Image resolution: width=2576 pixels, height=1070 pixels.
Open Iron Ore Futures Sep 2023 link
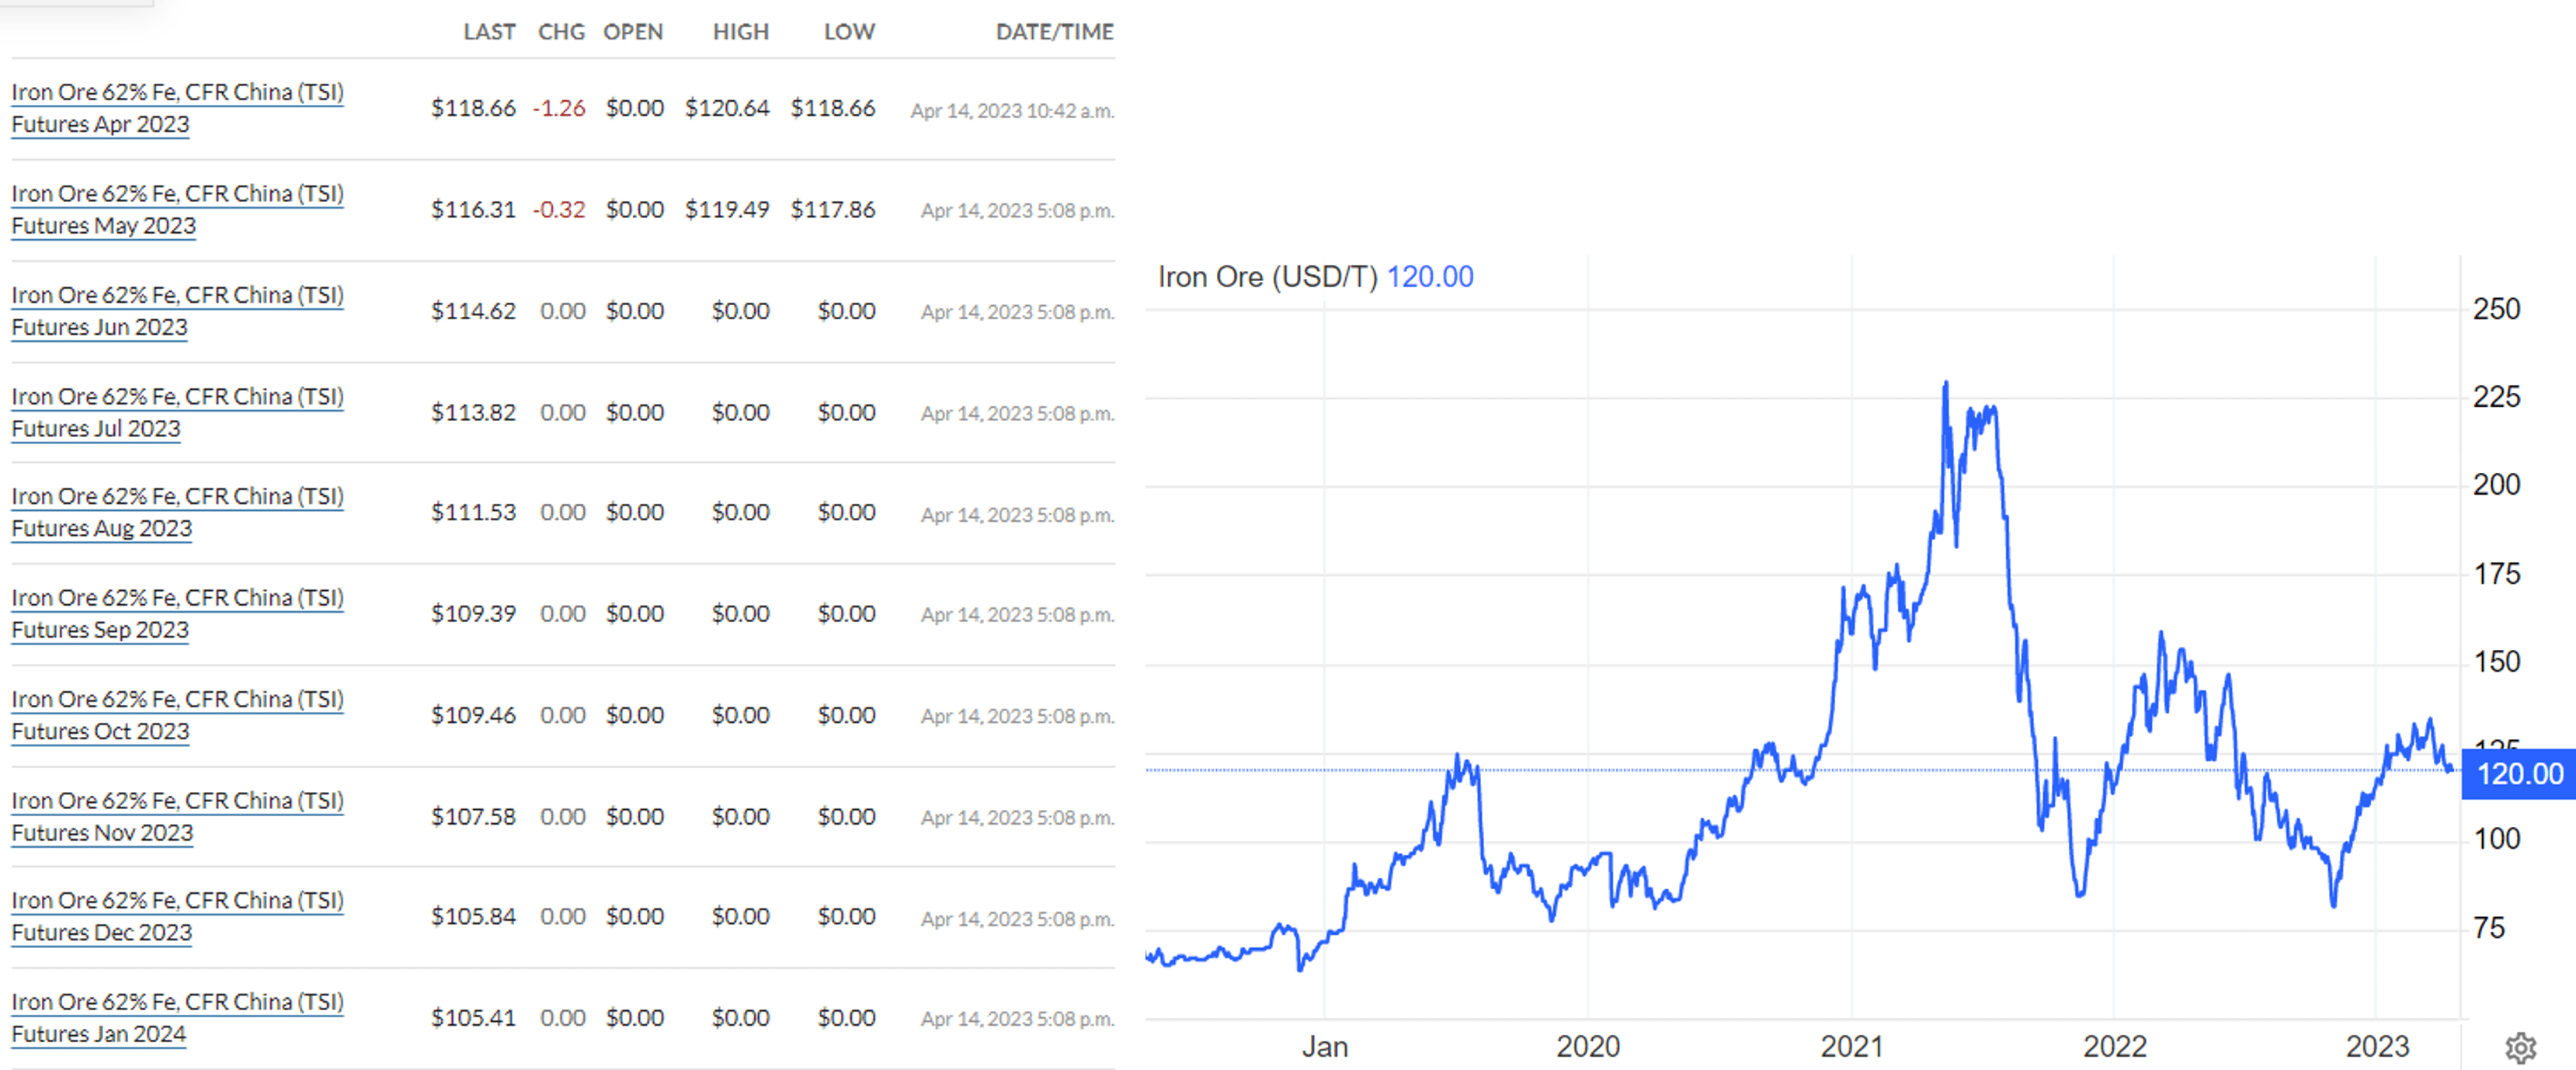click(x=177, y=613)
